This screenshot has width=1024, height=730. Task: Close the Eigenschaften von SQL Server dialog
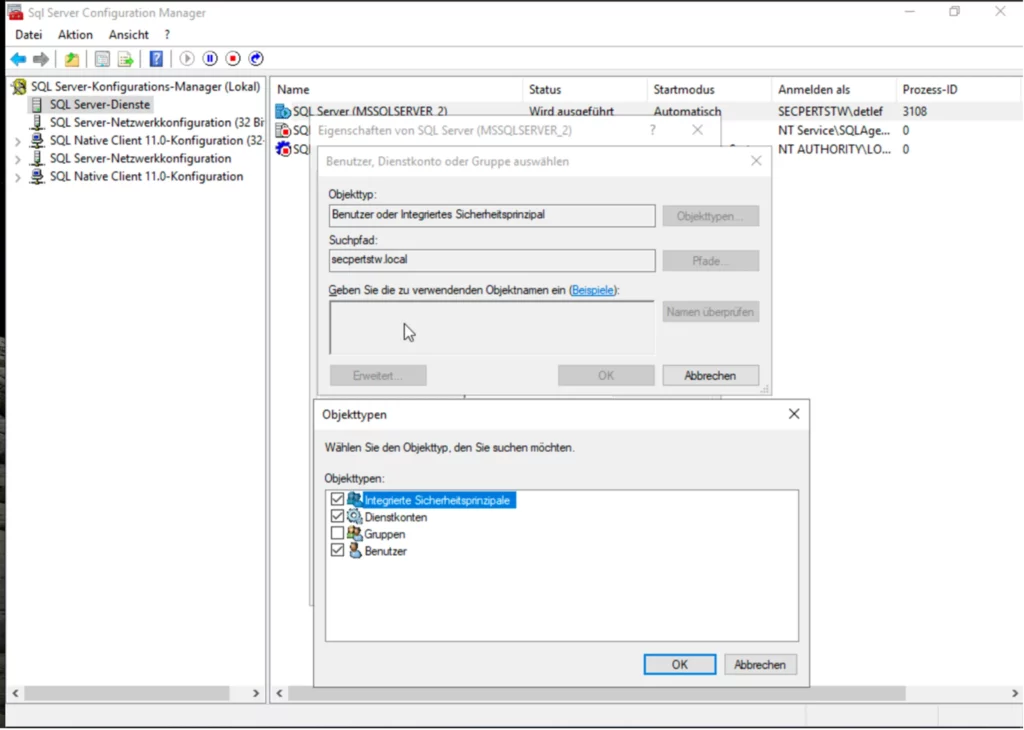[x=697, y=130]
